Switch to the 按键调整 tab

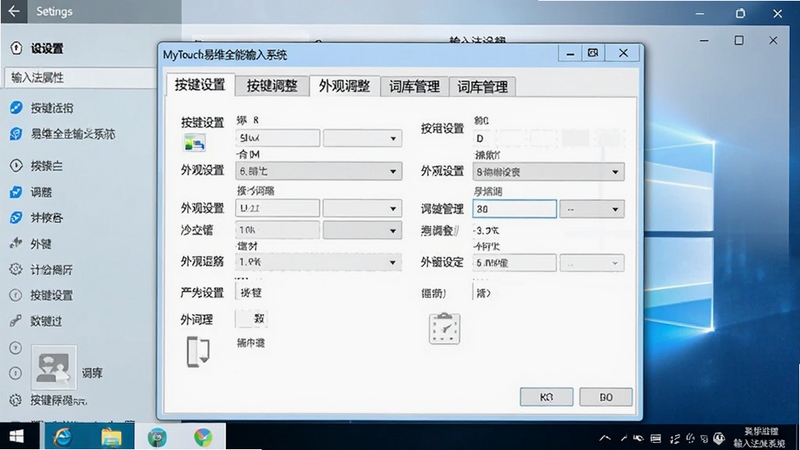[272, 86]
